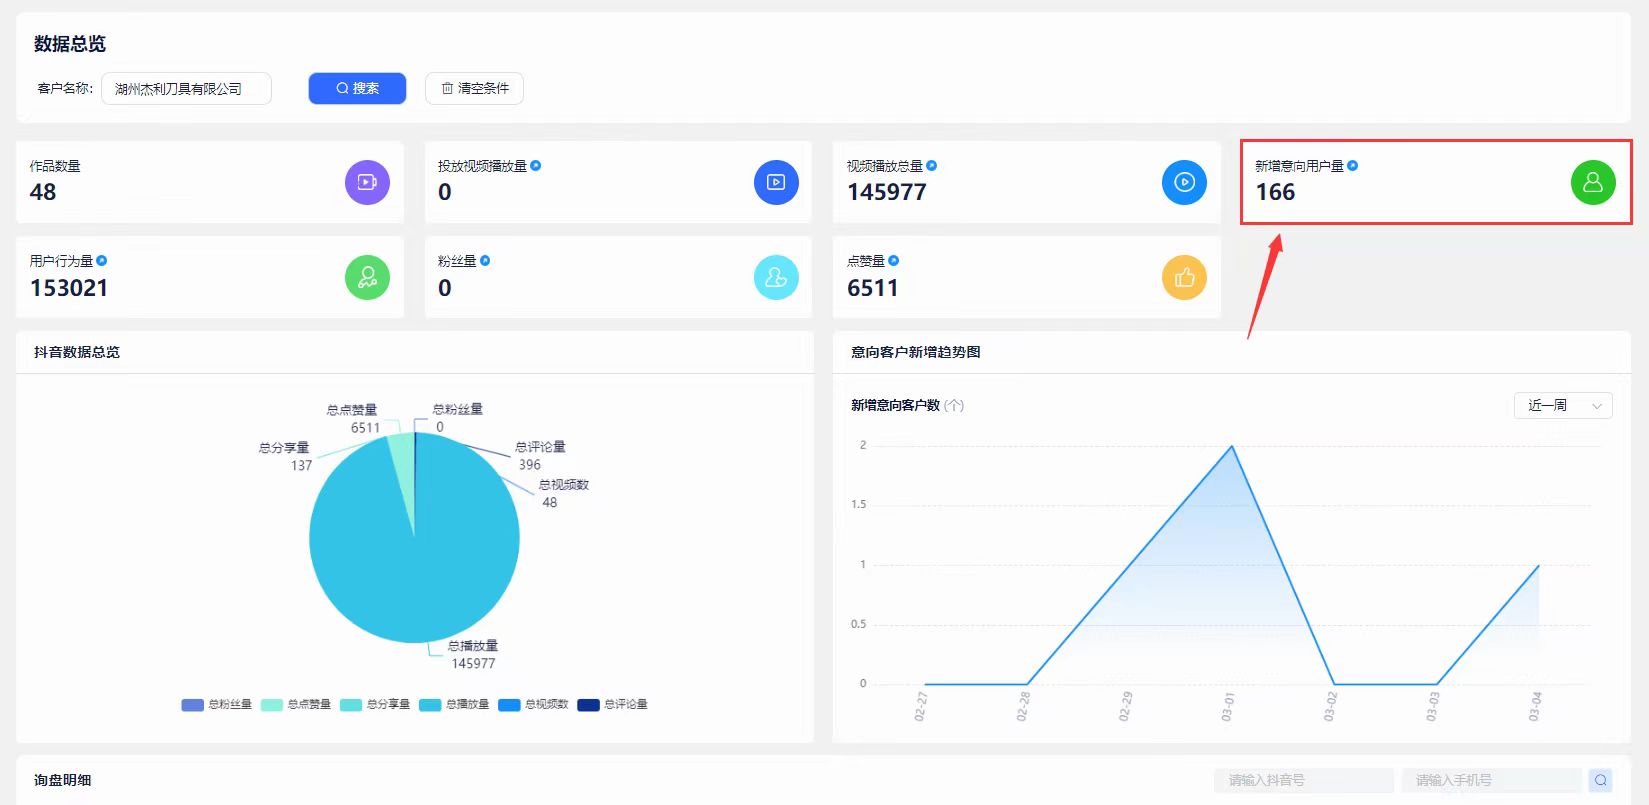Image resolution: width=1649 pixels, height=805 pixels.
Task: Open the 近一周 time range dropdown
Action: [1562, 405]
